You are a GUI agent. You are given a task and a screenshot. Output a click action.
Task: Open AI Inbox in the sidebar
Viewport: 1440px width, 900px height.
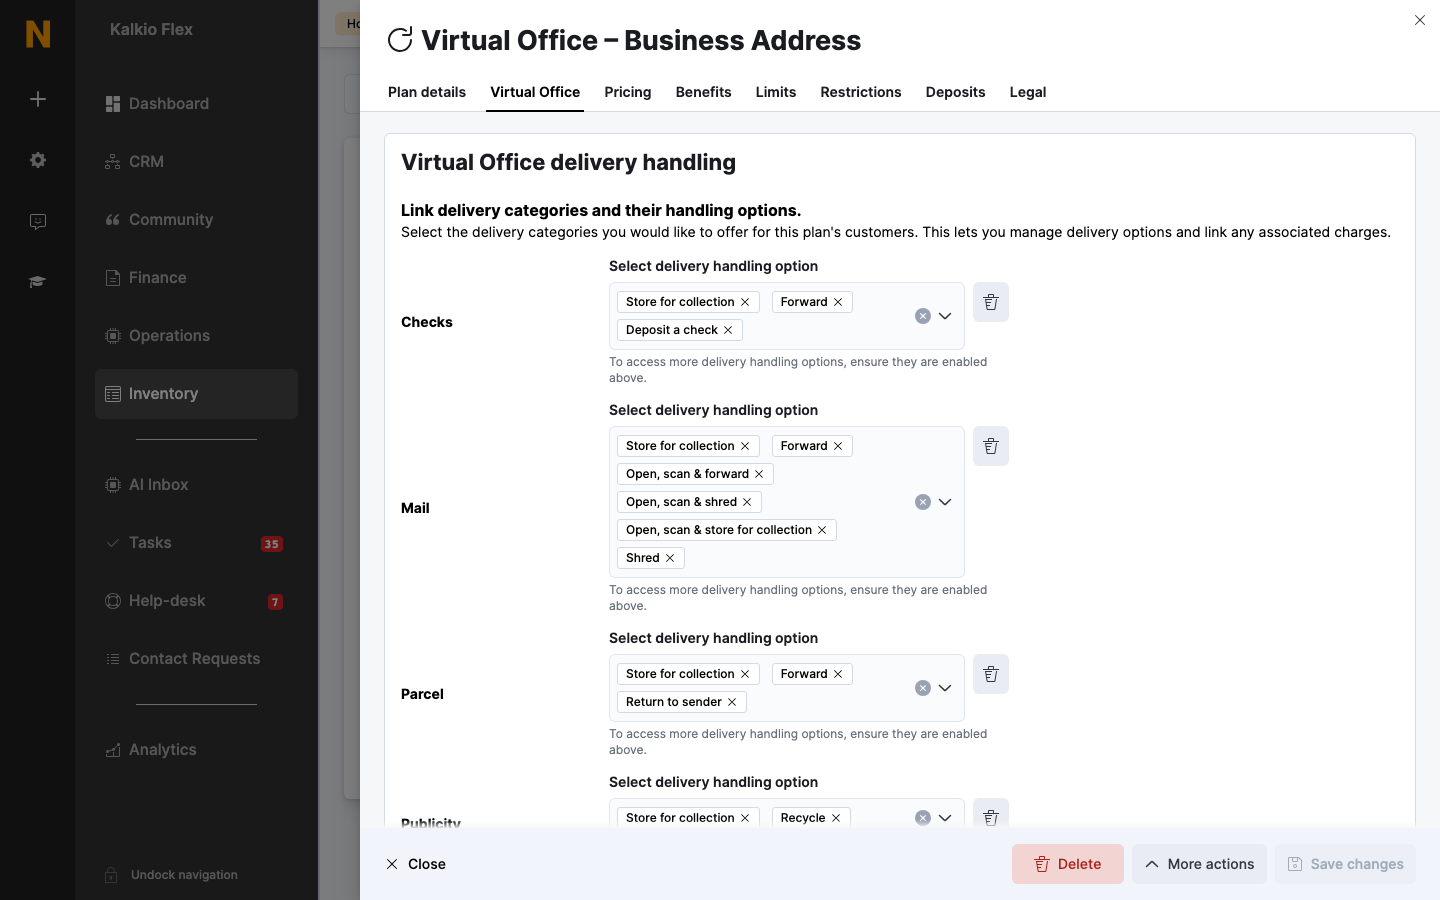[x=196, y=485]
